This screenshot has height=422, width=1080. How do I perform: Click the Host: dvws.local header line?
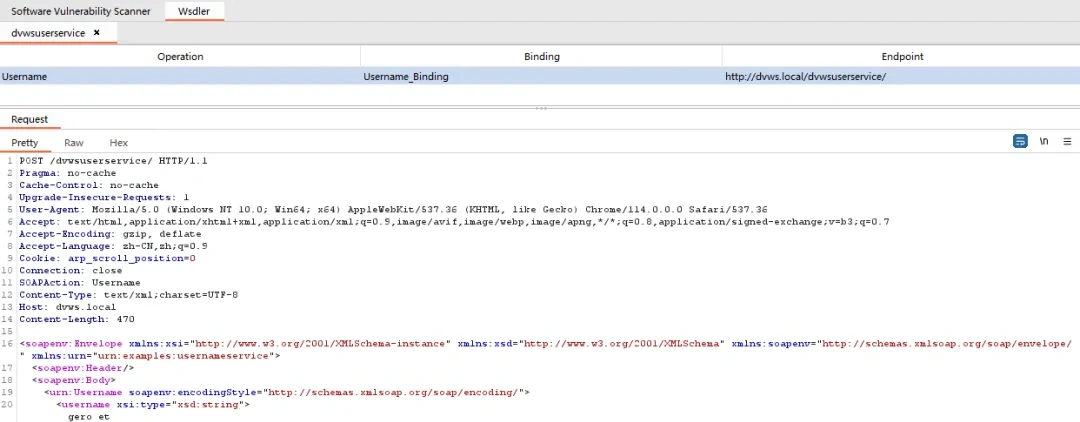68,307
